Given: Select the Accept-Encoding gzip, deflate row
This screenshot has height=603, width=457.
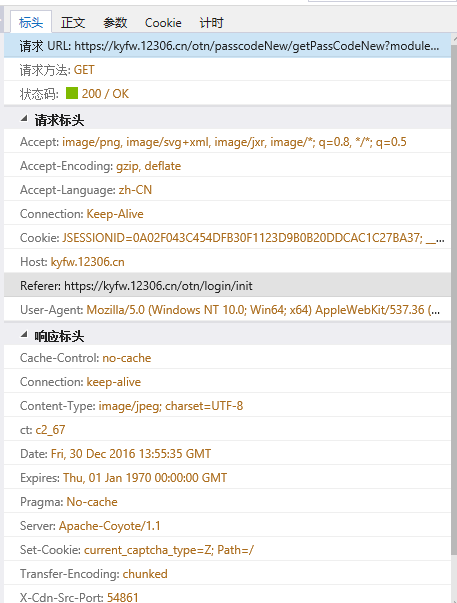Looking at the screenshot, I should pyautogui.click(x=227, y=166).
